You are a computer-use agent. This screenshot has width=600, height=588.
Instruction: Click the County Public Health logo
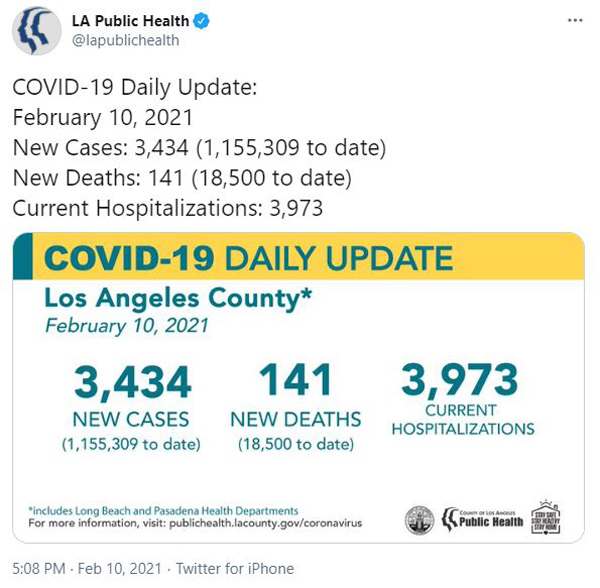(x=483, y=520)
